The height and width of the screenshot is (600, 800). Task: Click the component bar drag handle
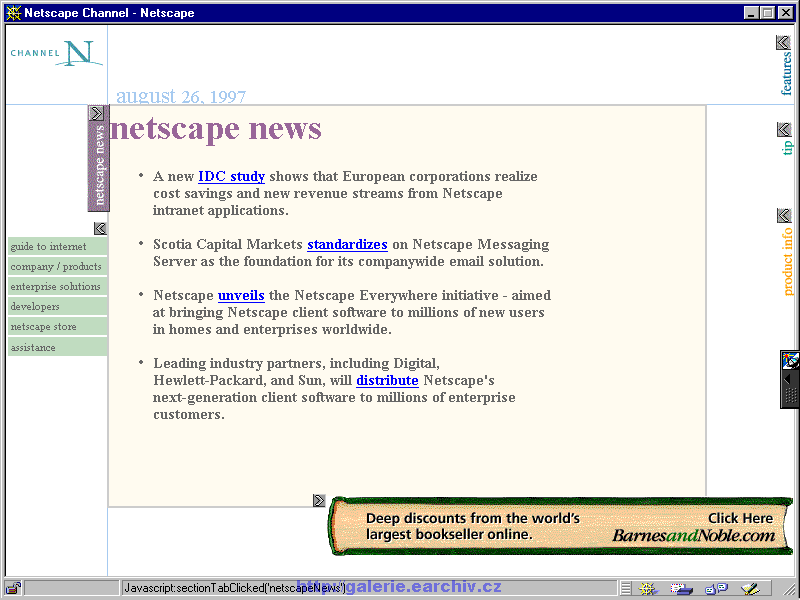[626, 589]
